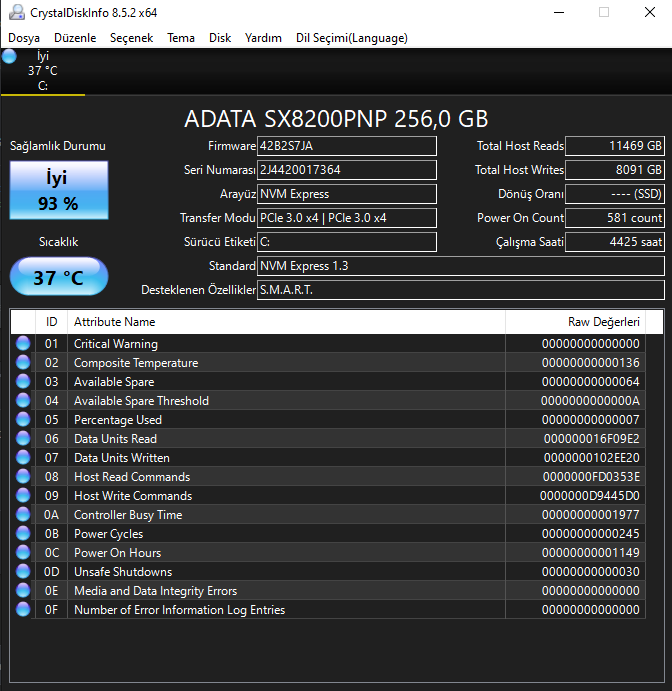Click status orb of Data Units Written row
The width and height of the screenshot is (672, 691).
tap(23, 457)
